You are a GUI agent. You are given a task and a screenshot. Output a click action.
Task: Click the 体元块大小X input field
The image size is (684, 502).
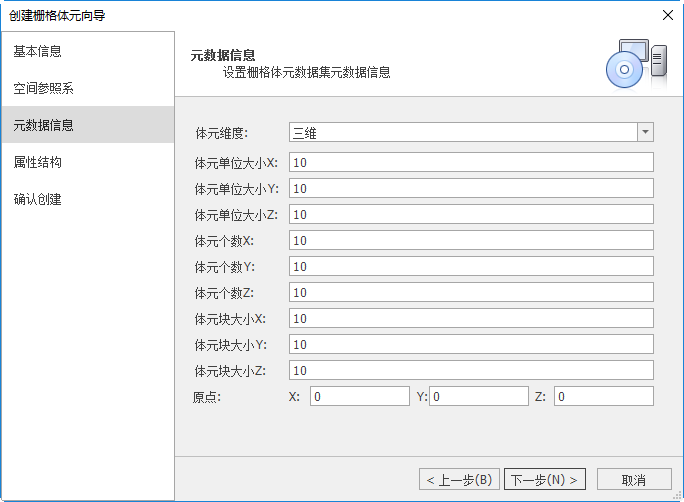click(x=470, y=318)
